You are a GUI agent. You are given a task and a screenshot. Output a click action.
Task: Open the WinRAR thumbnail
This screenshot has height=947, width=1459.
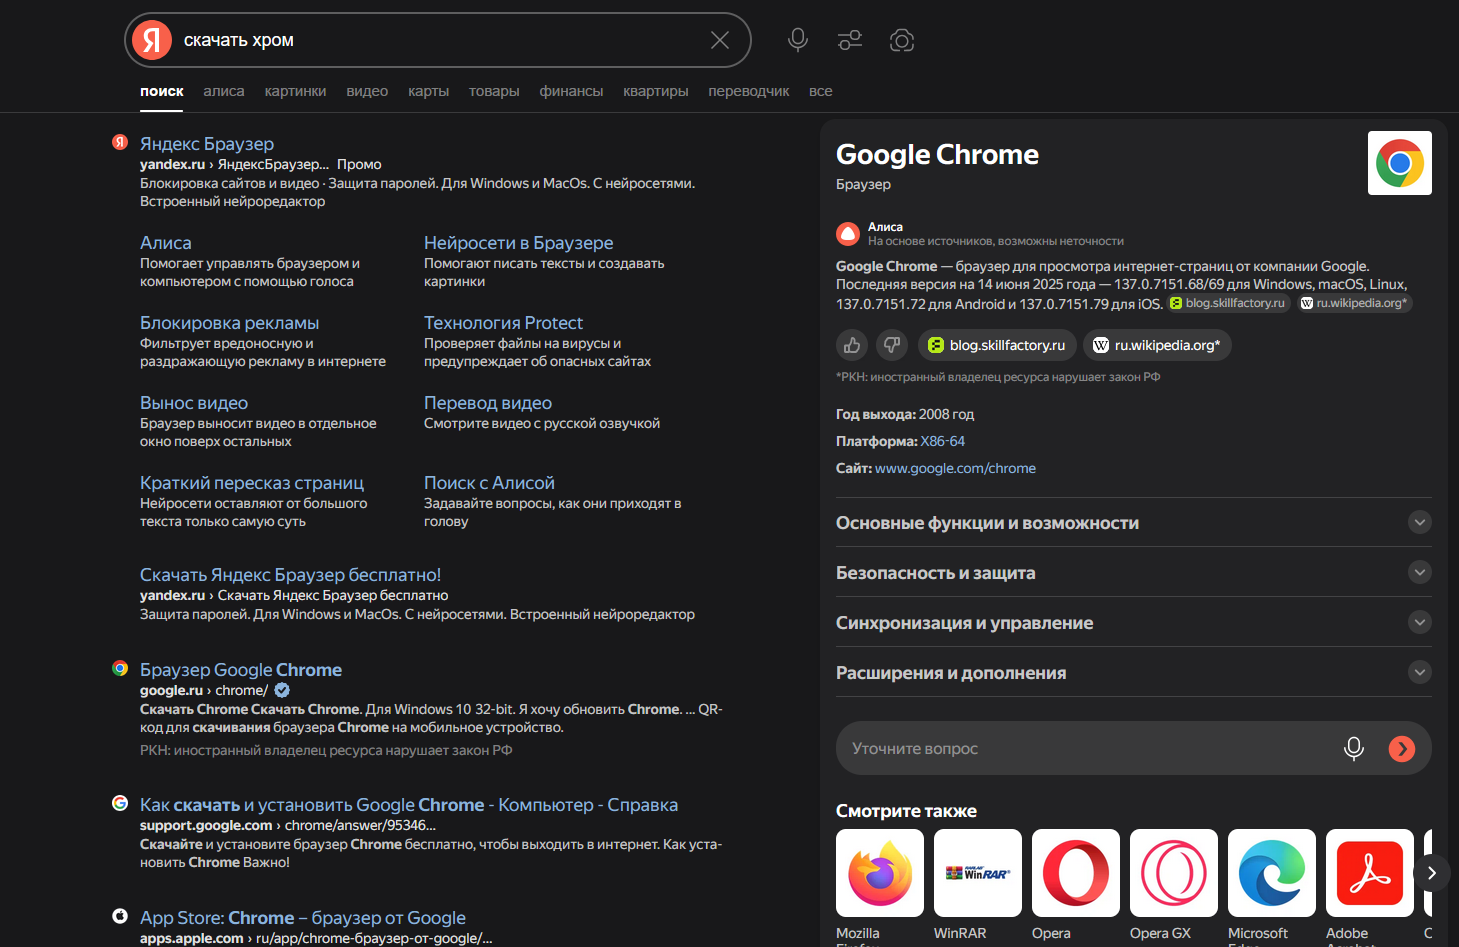click(x=978, y=873)
